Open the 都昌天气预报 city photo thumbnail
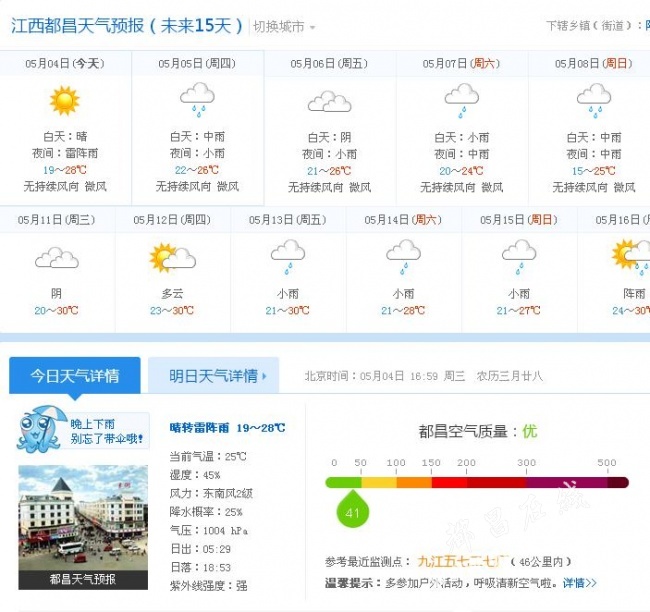The width and height of the screenshot is (650, 612). (x=83, y=527)
